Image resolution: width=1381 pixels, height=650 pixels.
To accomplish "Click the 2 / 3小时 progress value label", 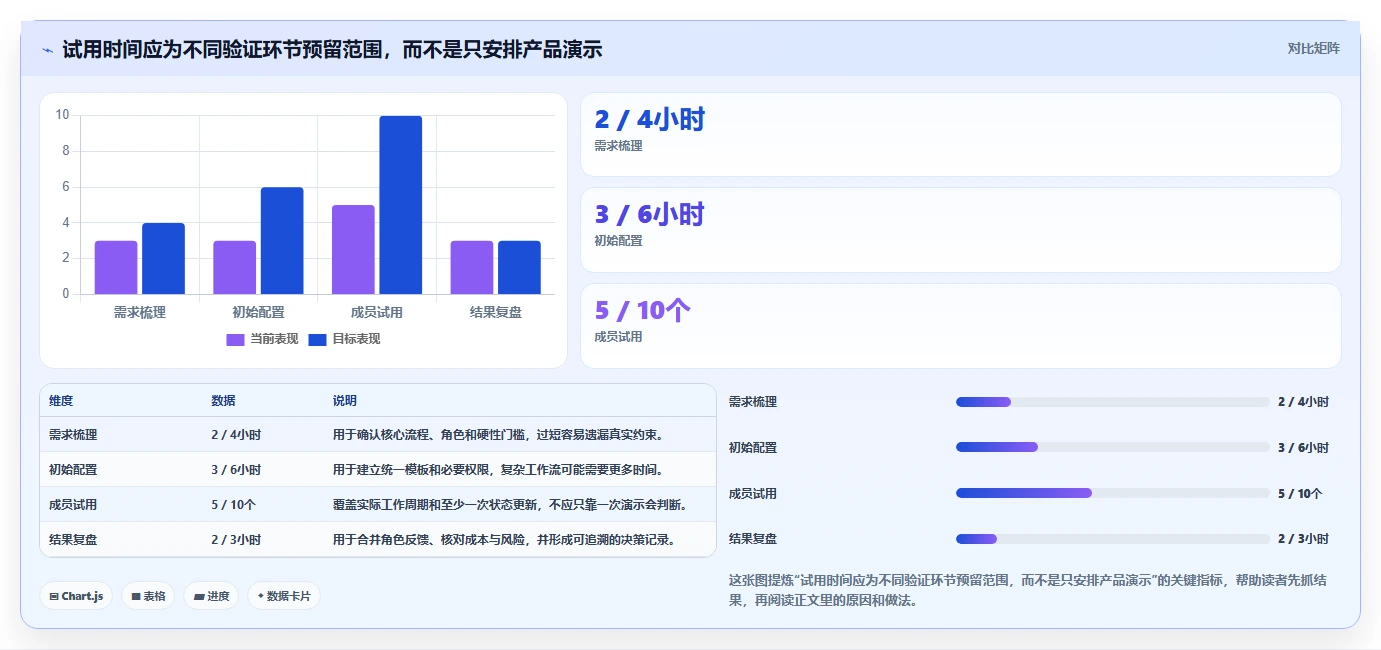I will click(x=1303, y=539).
